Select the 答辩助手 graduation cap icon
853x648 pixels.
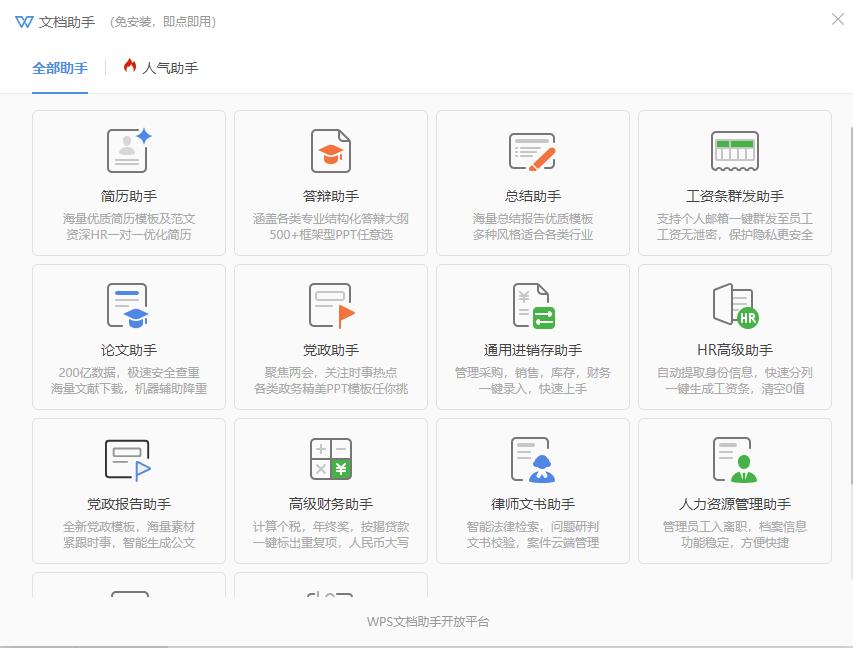330,151
